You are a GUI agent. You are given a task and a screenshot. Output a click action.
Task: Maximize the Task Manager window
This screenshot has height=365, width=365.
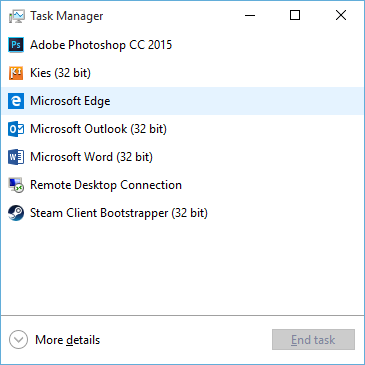pyautogui.click(x=295, y=15)
